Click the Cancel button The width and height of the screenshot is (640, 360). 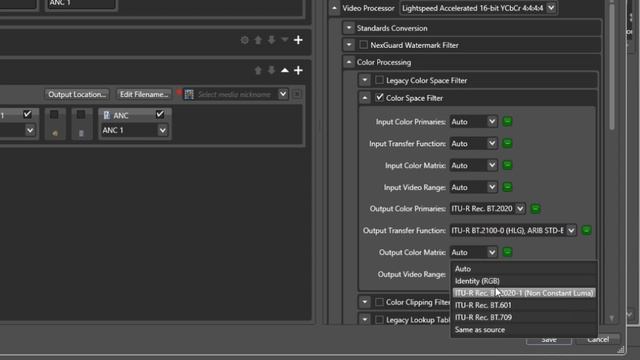(x=598, y=340)
